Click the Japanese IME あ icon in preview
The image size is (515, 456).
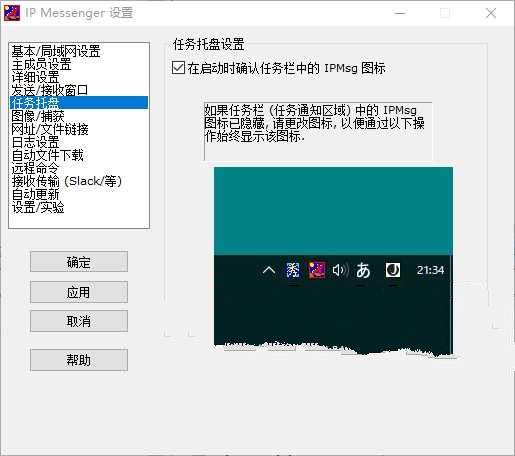[x=363, y=270]
